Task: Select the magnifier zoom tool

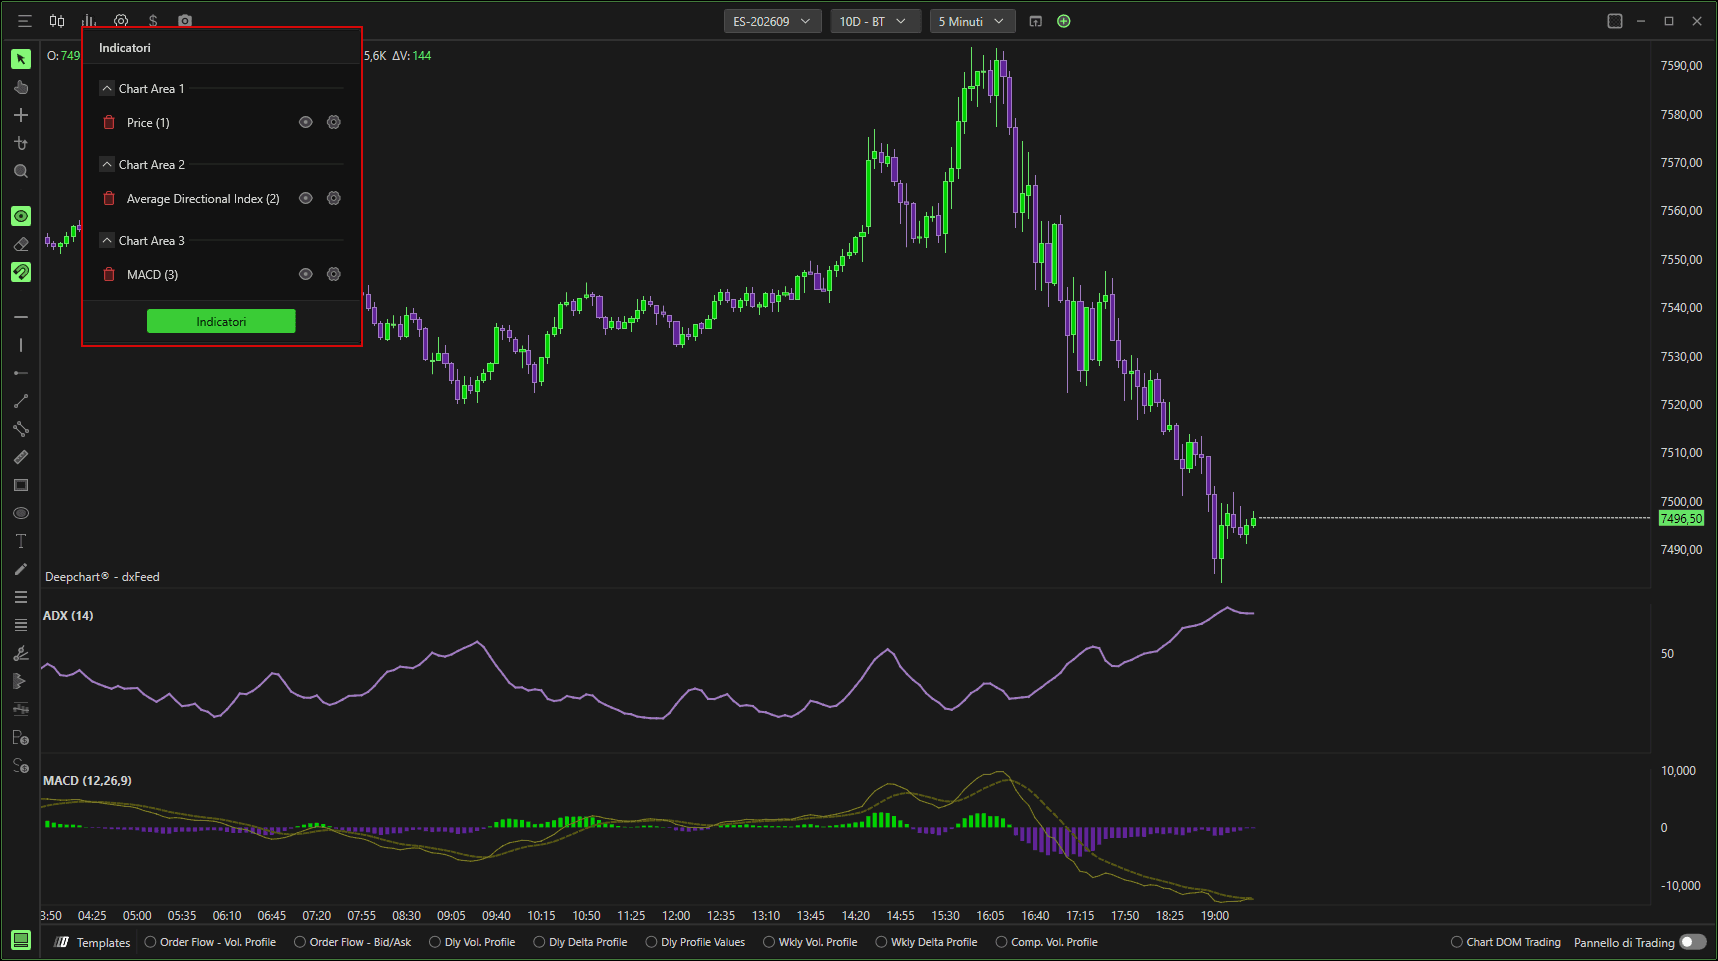Action: pyautogui.click(x=21, y=171)
